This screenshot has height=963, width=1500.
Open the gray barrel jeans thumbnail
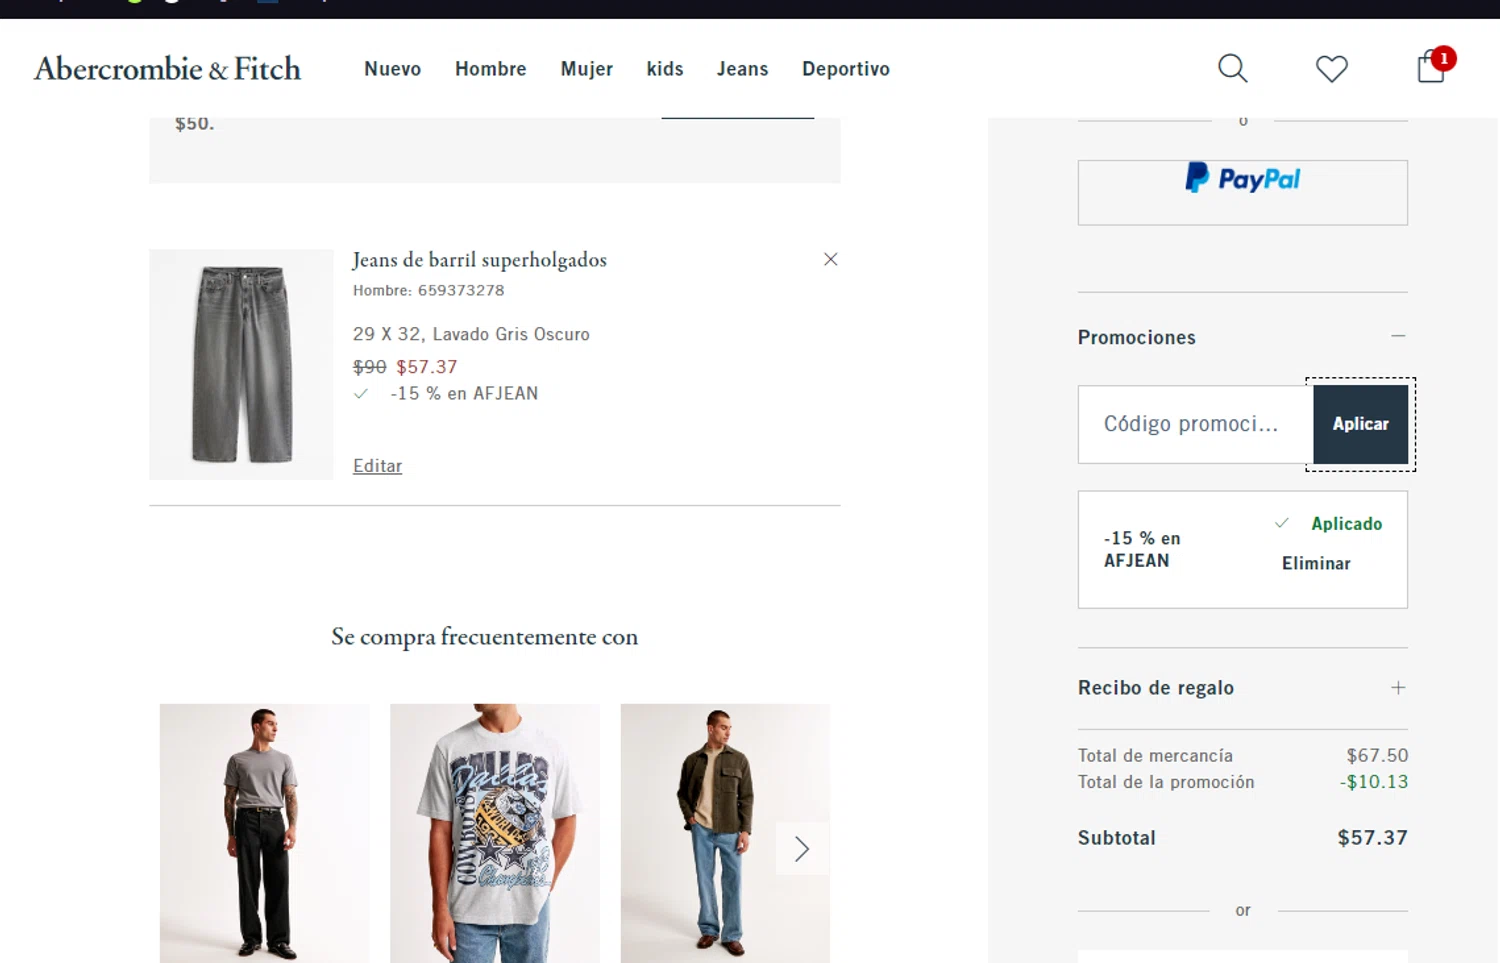(x=241, y=364)
